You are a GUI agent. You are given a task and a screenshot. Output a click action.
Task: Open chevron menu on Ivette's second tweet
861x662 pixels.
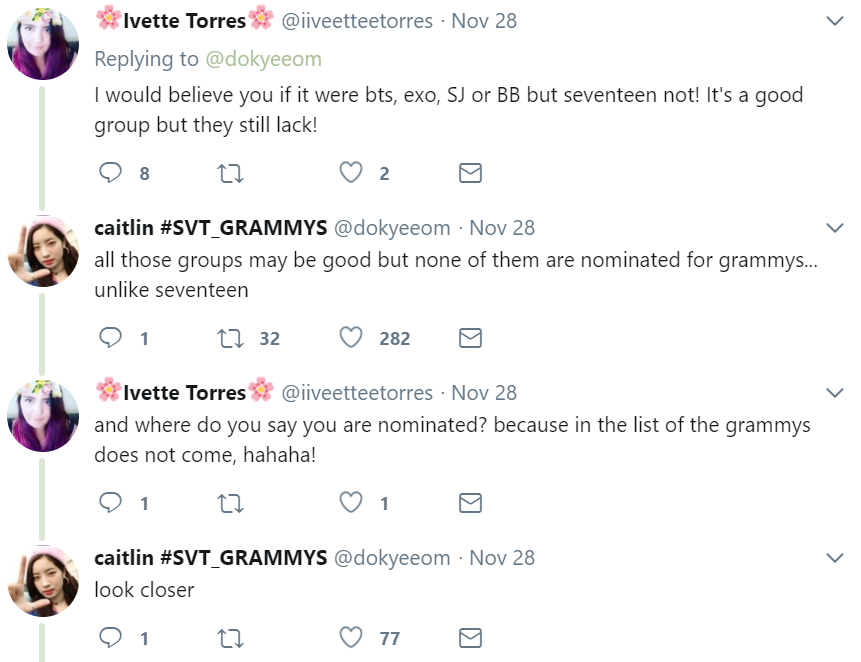click(x=834, y=393)
